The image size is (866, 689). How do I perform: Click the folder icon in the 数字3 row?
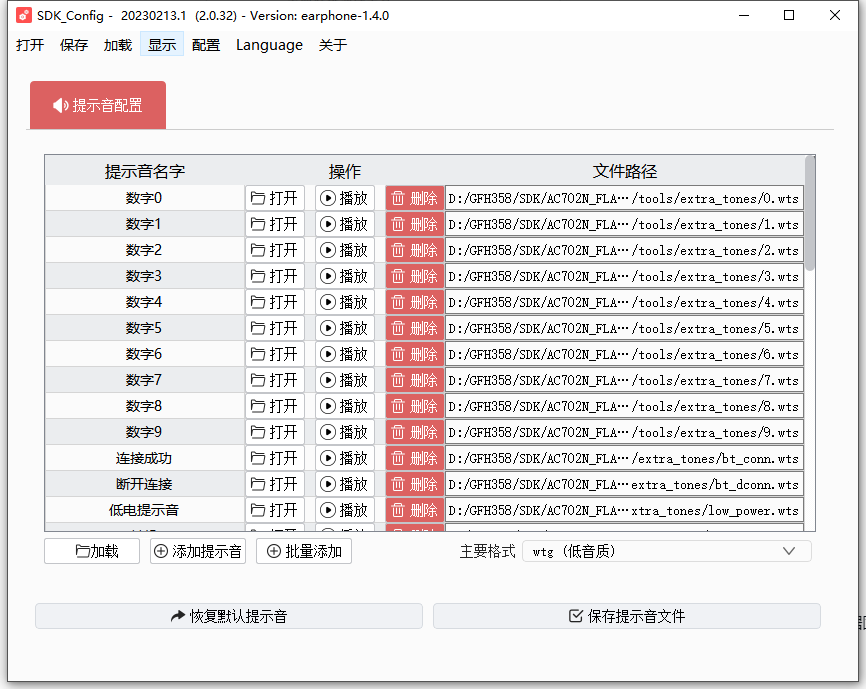[257, 276]
